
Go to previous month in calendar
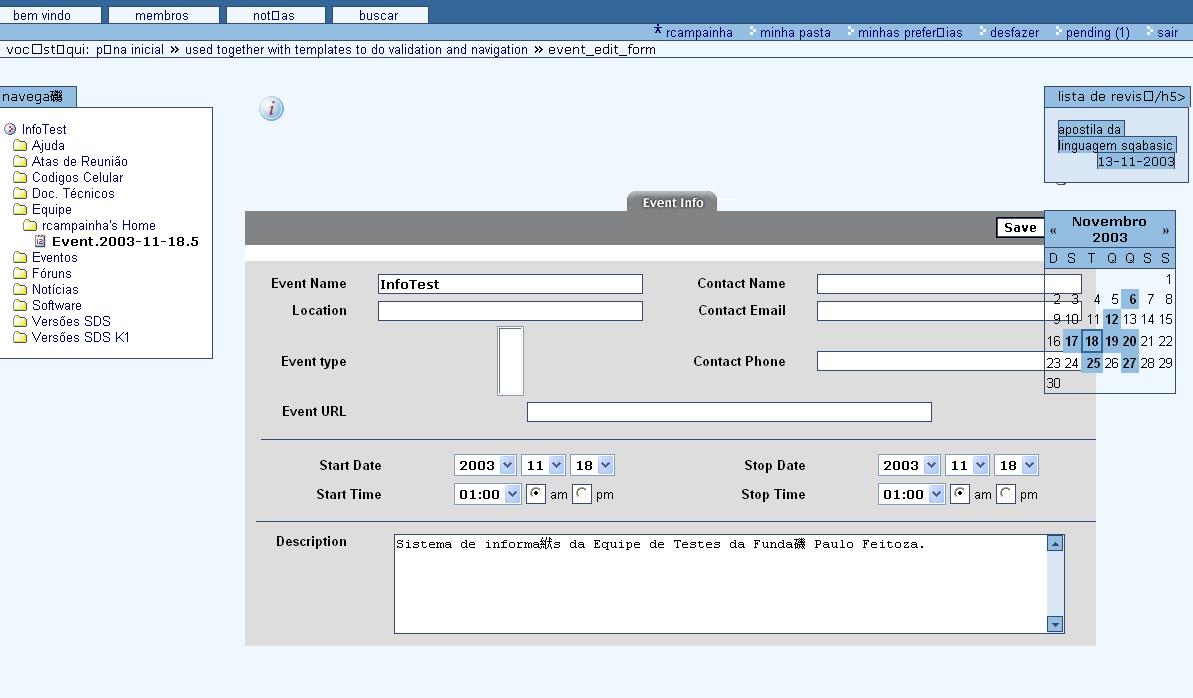point(1053,231)
